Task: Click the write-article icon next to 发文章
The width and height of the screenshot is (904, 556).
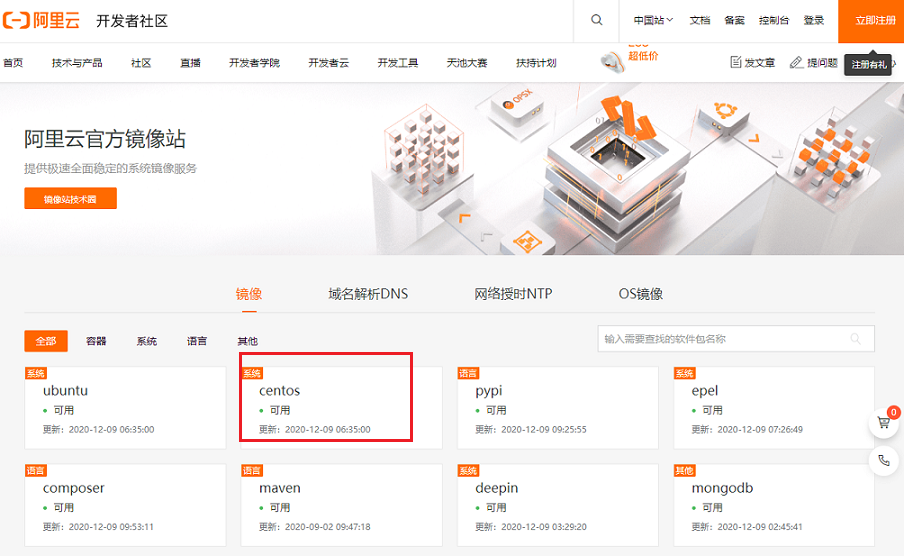Action: click(x=736, y=62)
